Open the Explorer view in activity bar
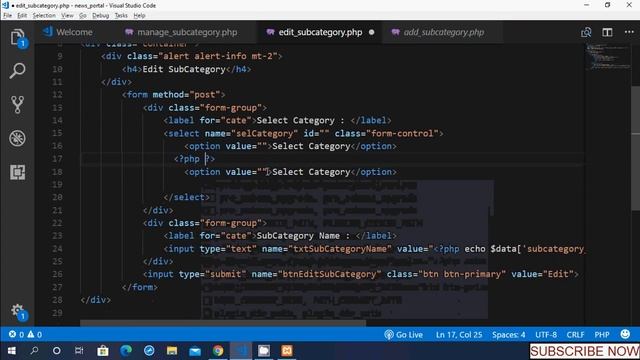The width and height of the screenshot is (640, 360). [x=17, y=38]
